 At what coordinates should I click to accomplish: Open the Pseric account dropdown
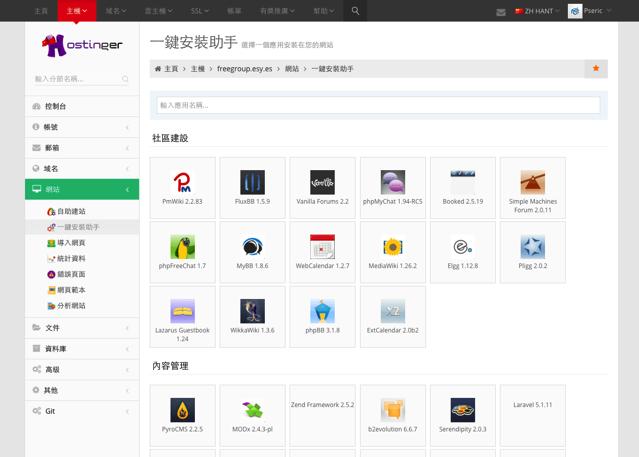tap(597, 11)
